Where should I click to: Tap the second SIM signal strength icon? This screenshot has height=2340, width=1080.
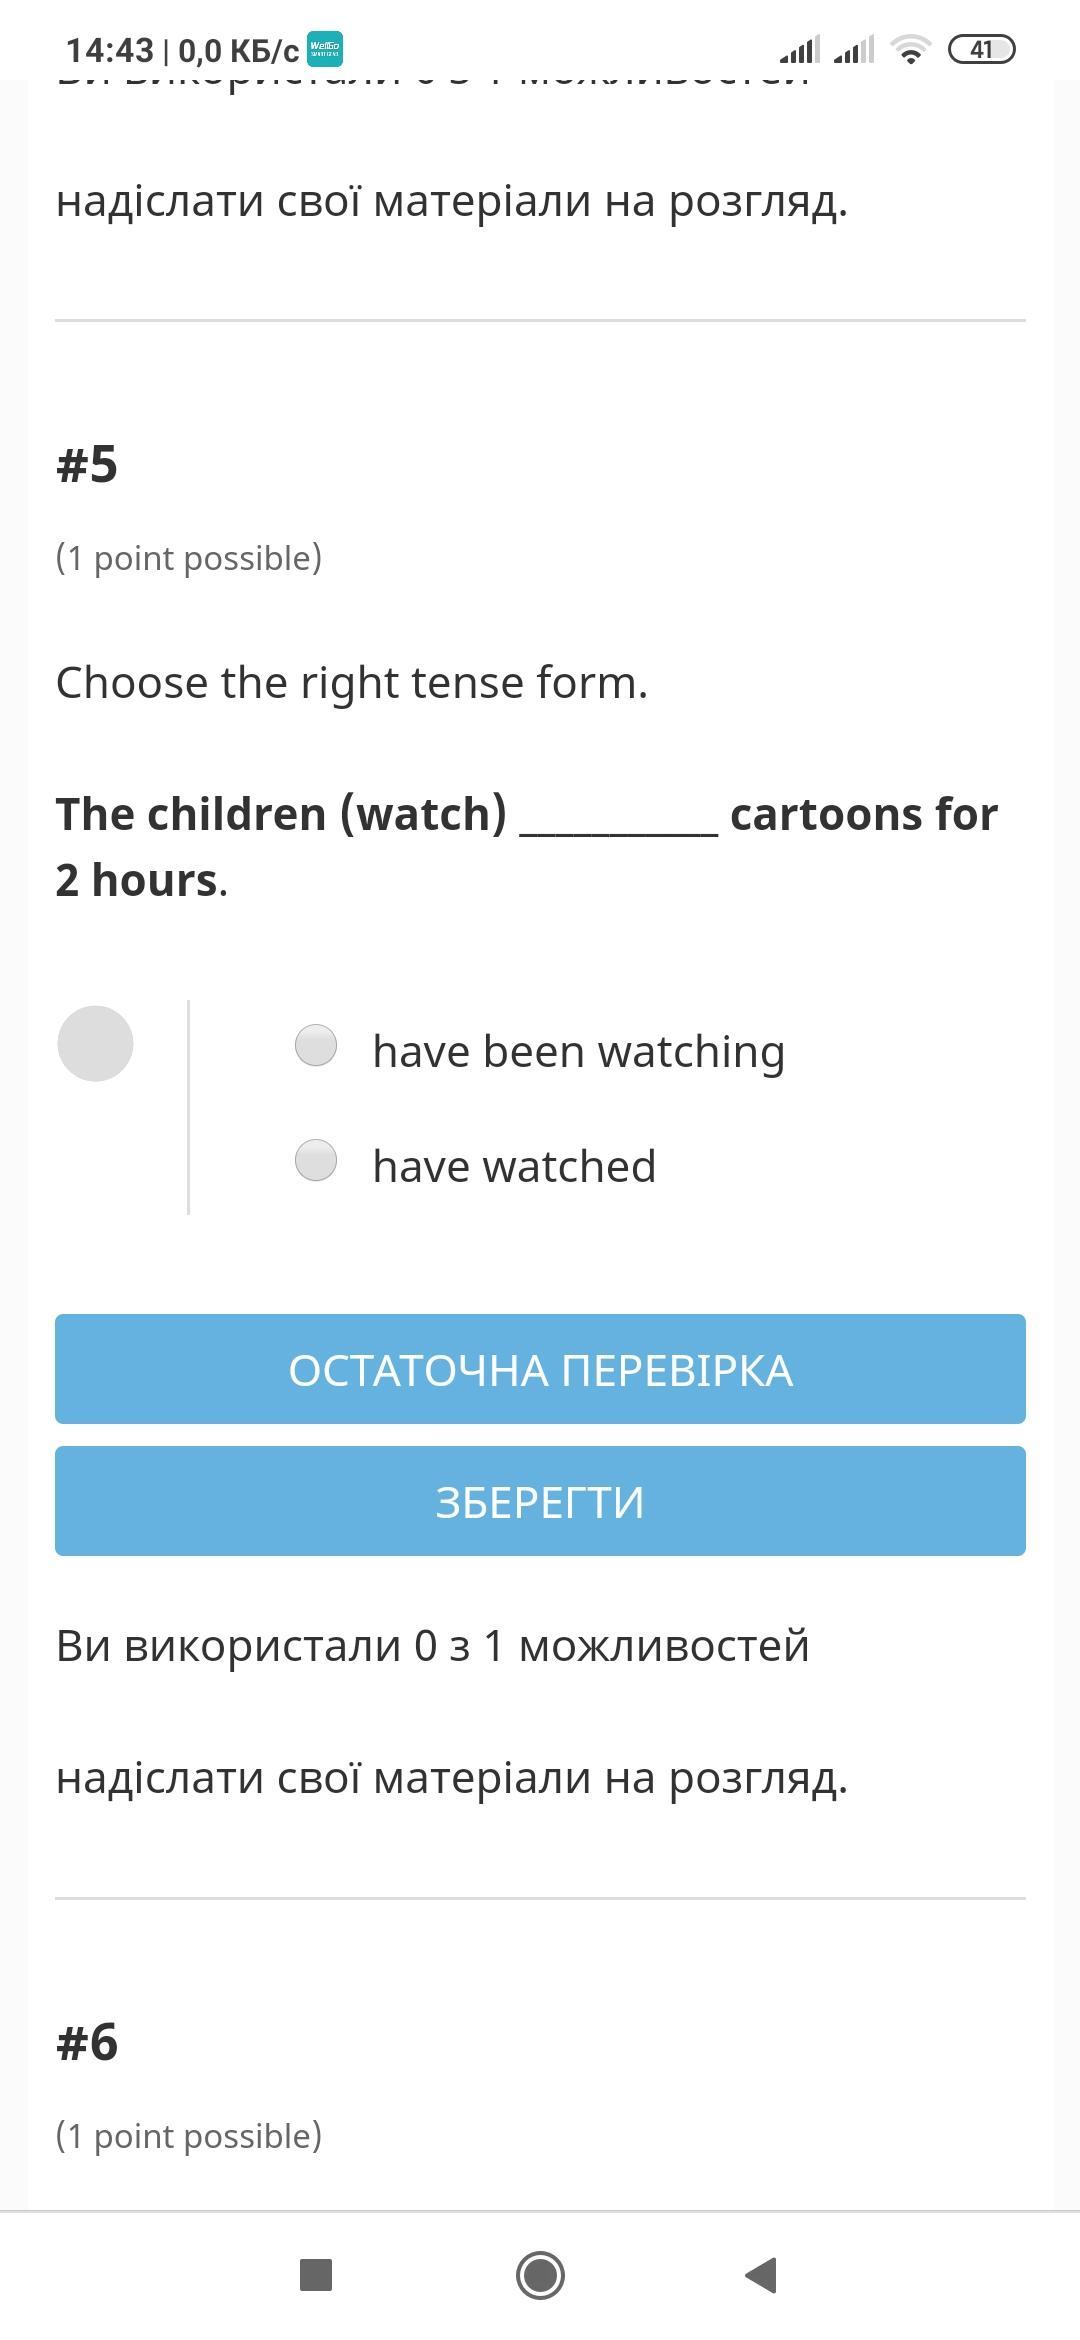pos(854,49)
